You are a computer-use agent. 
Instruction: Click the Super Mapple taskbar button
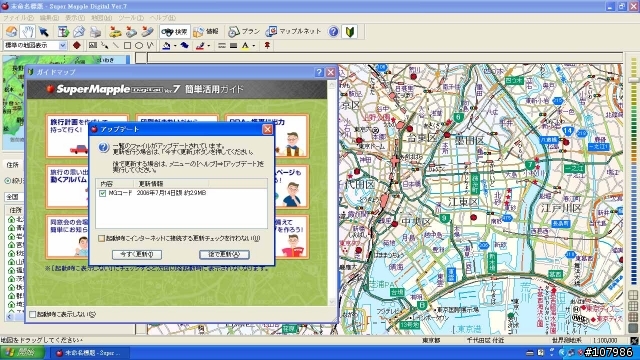tap(90, 353)
